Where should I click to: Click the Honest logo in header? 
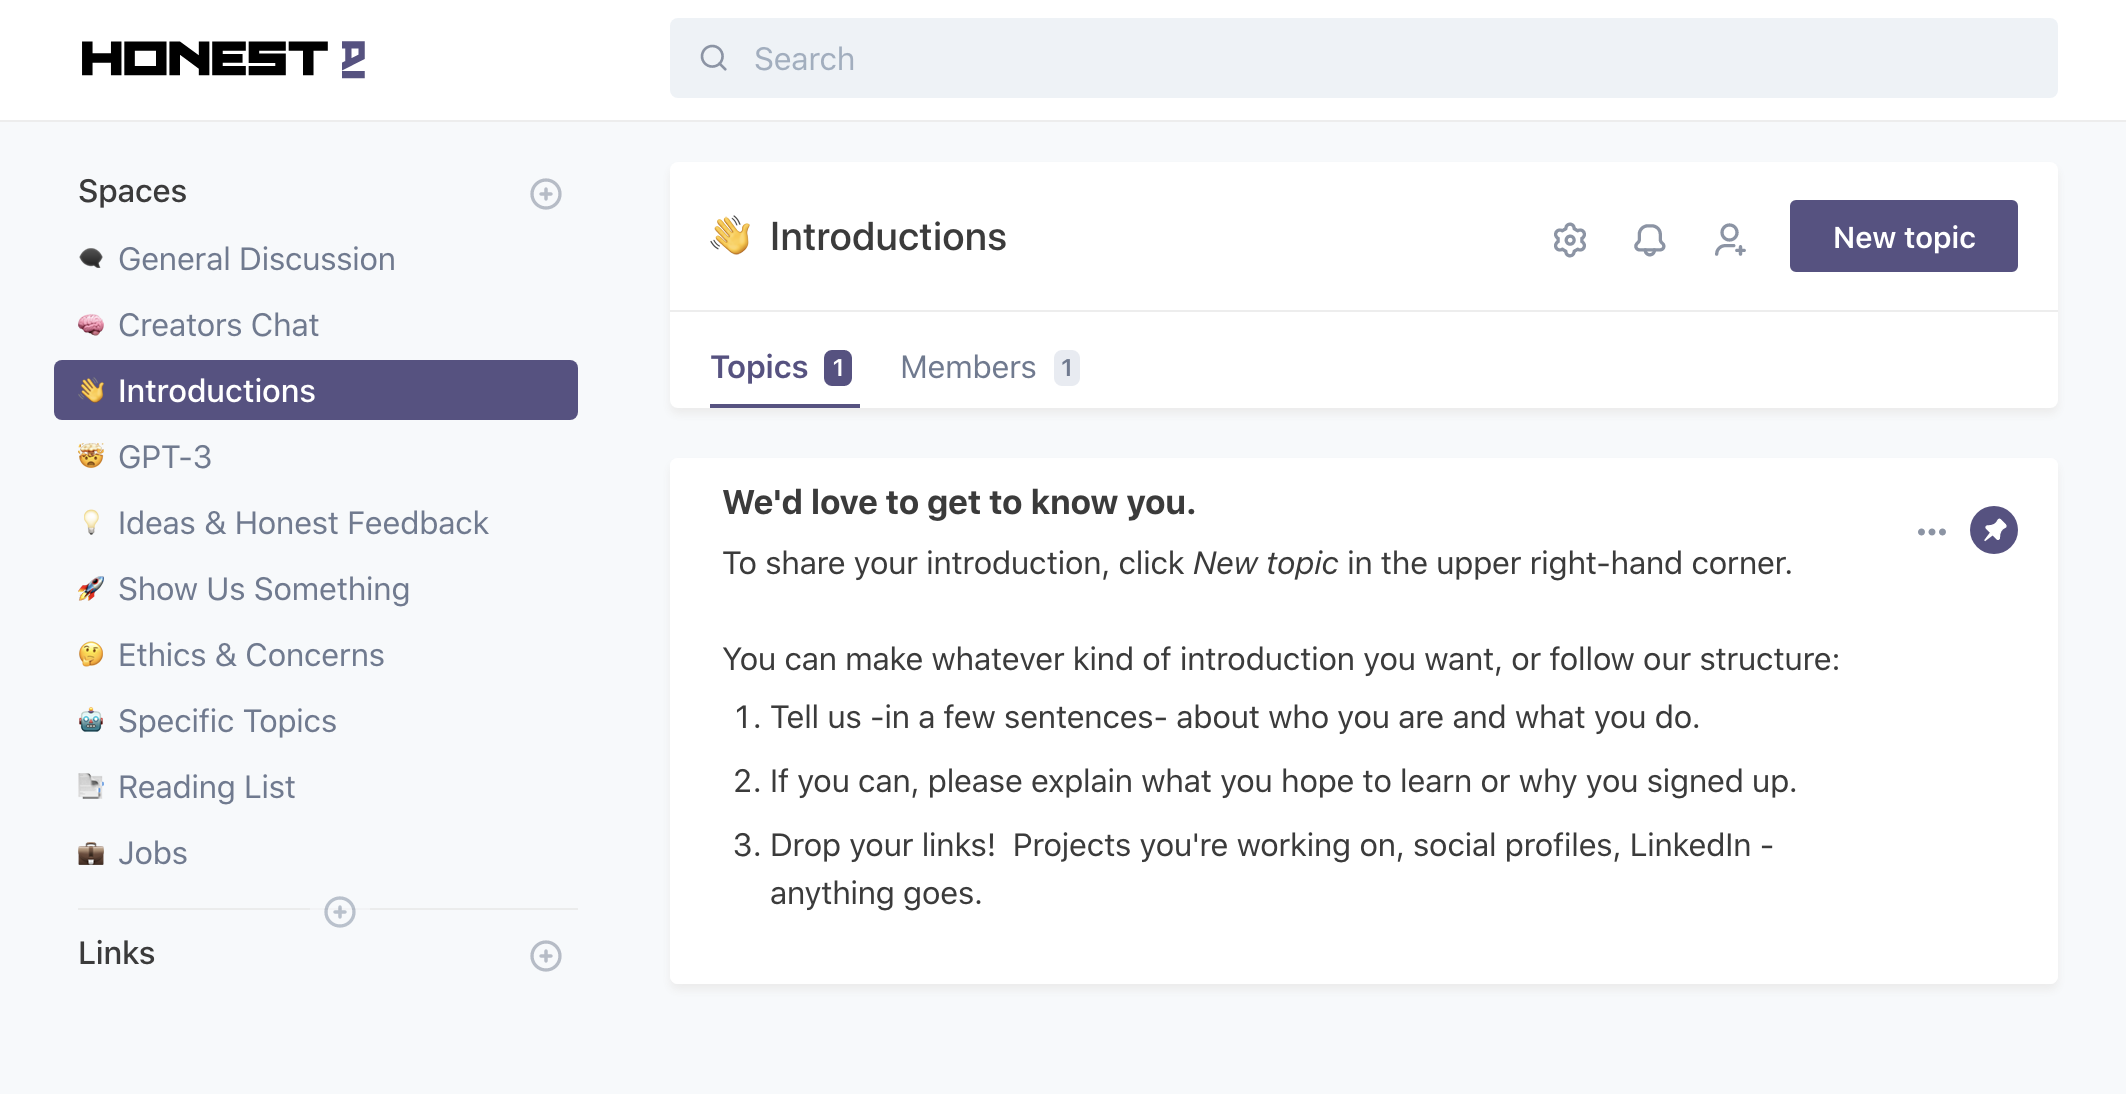(223, 59)
